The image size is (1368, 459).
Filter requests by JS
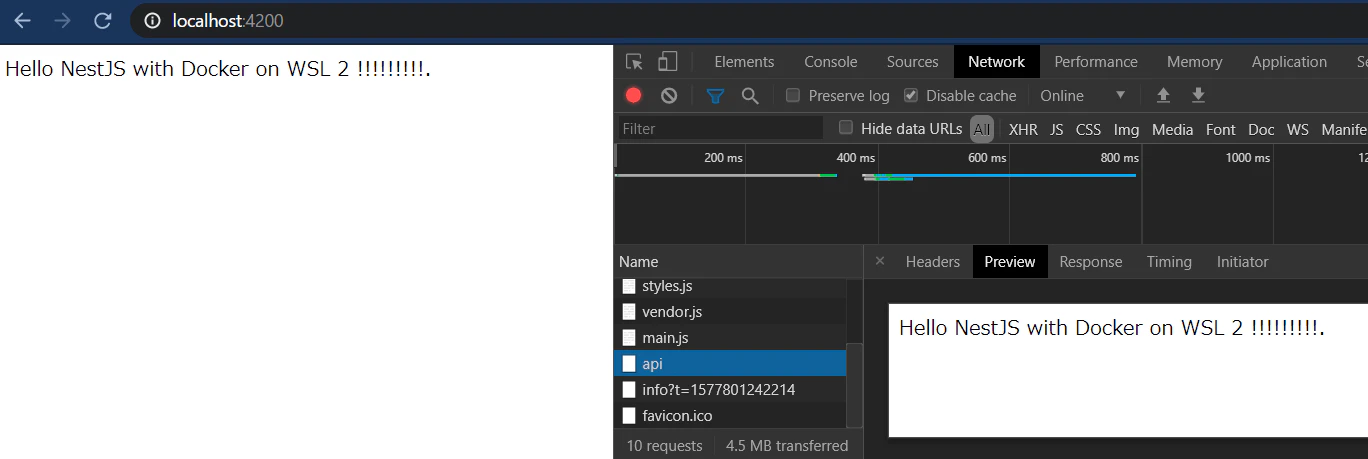pyautogui.click(x=1057, y=129)
